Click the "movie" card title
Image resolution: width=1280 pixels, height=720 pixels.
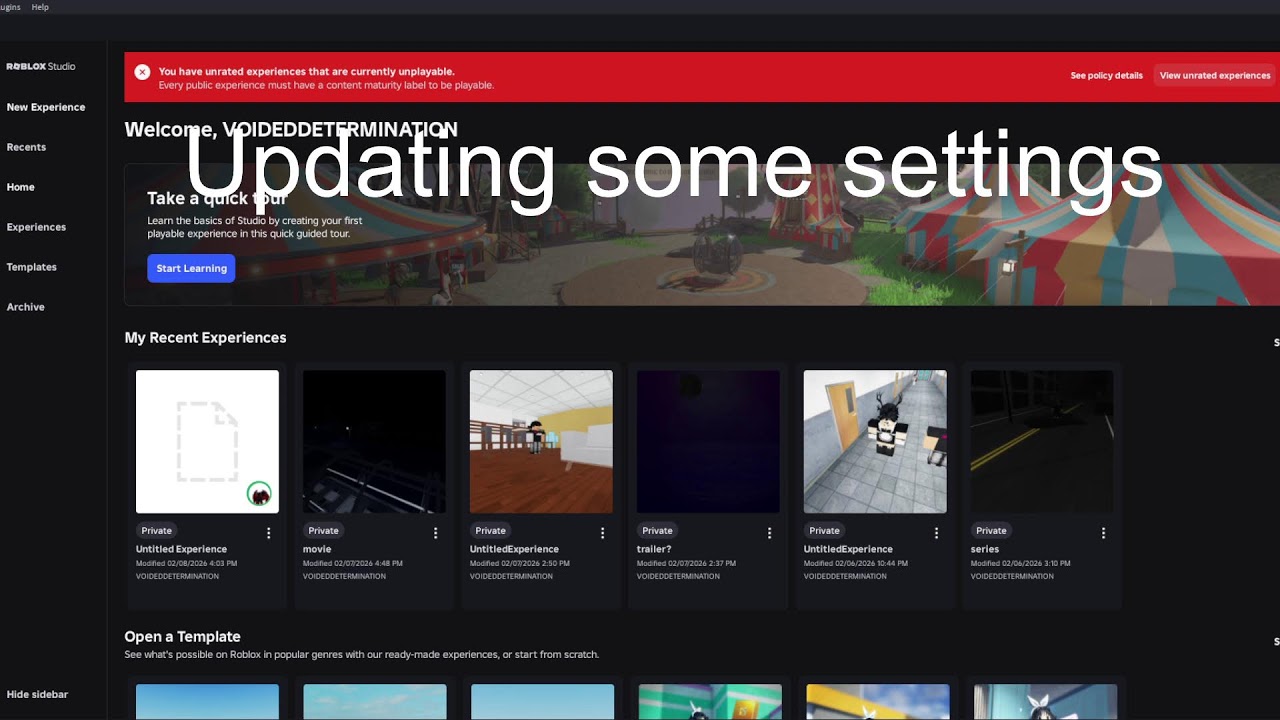(x=317, y=549)
